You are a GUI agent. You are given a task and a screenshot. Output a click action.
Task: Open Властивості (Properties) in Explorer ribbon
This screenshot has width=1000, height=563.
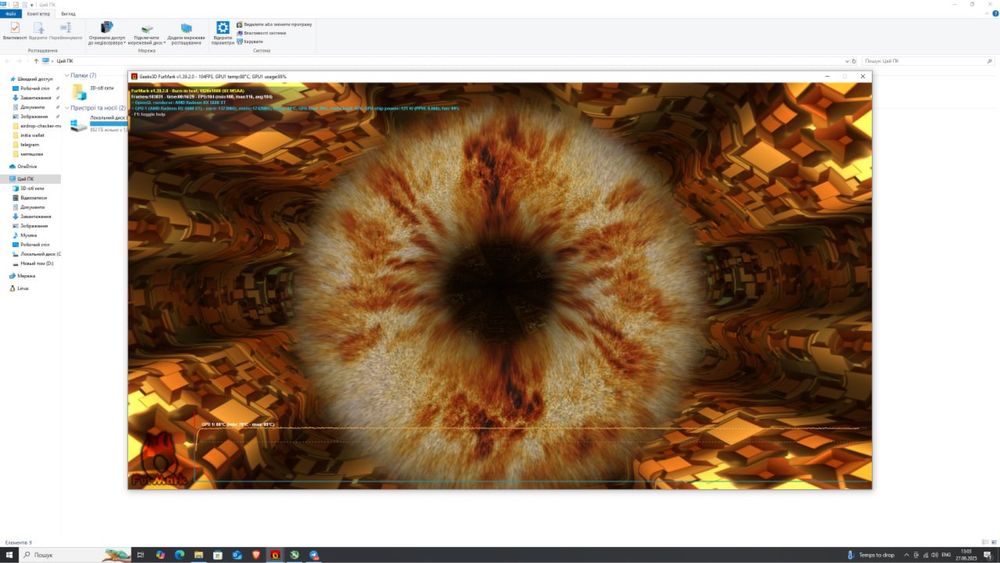click(15, 31)
